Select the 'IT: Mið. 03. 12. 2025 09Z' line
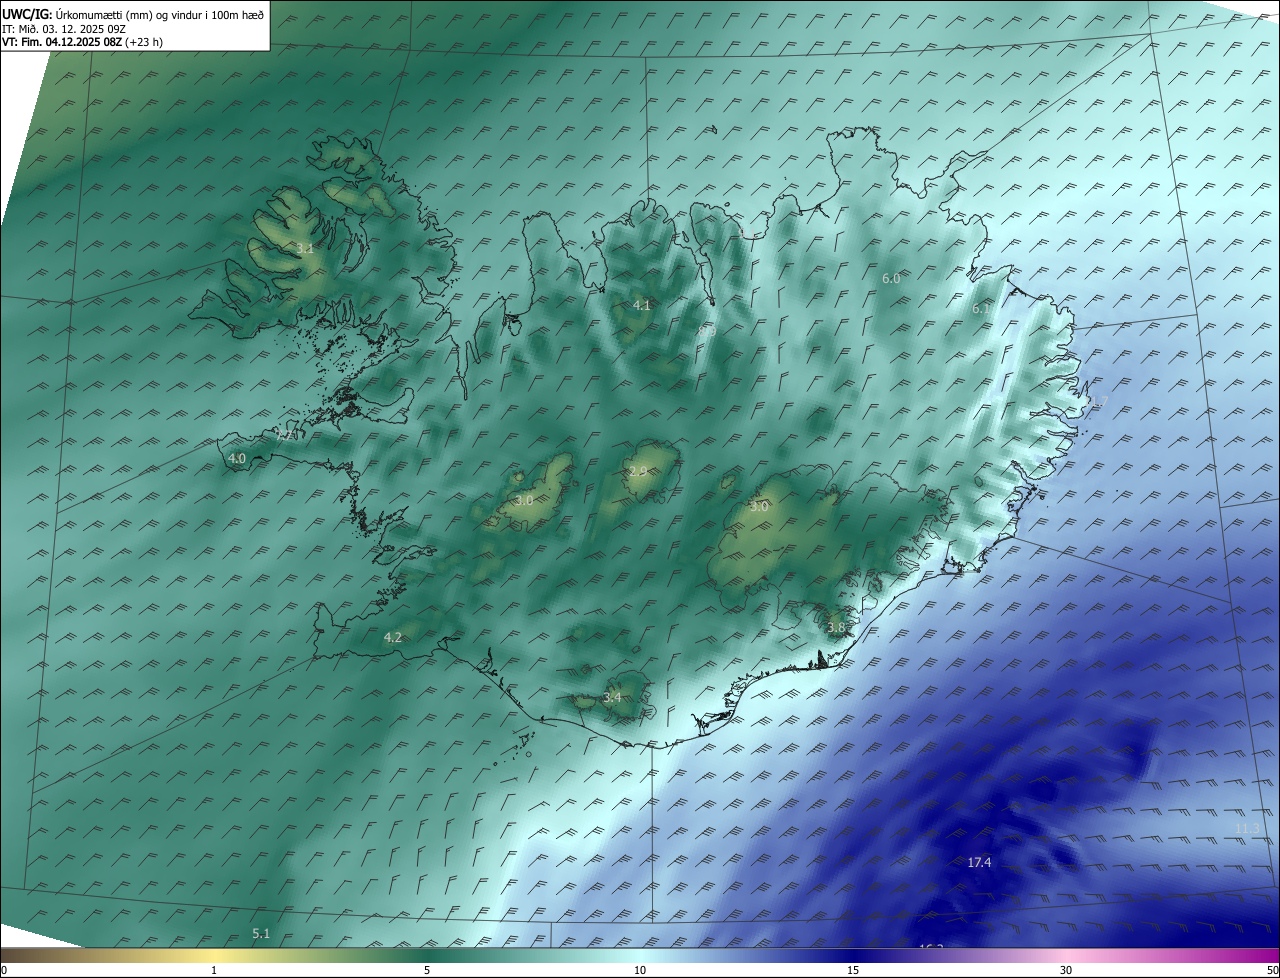Screen dimensions: 1280x978 pyautogui.click(x=63, y=29)
